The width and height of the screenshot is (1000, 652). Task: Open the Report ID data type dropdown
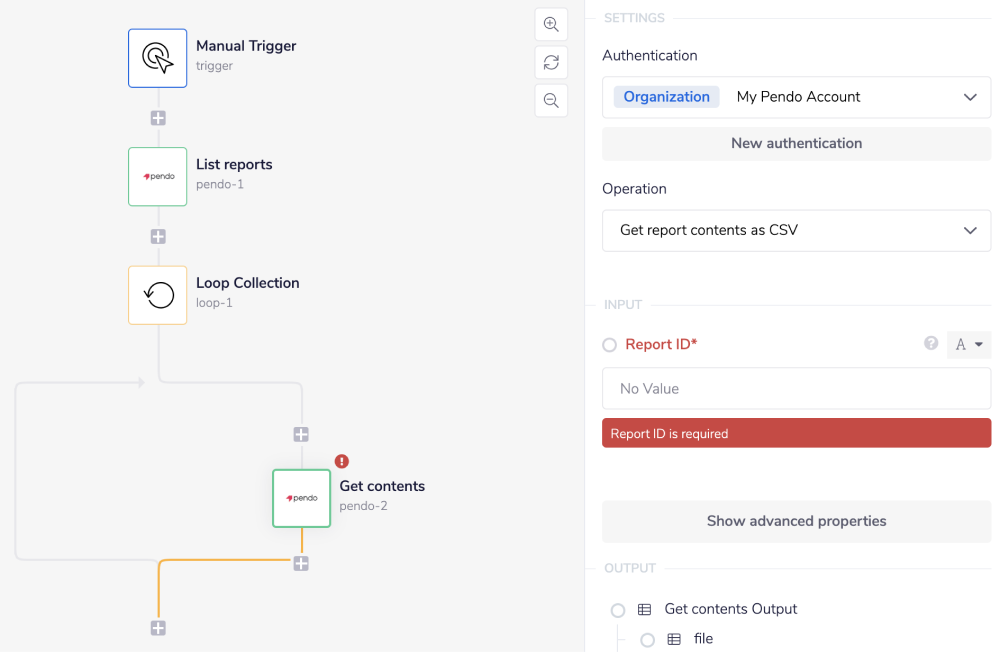point(968,343)
